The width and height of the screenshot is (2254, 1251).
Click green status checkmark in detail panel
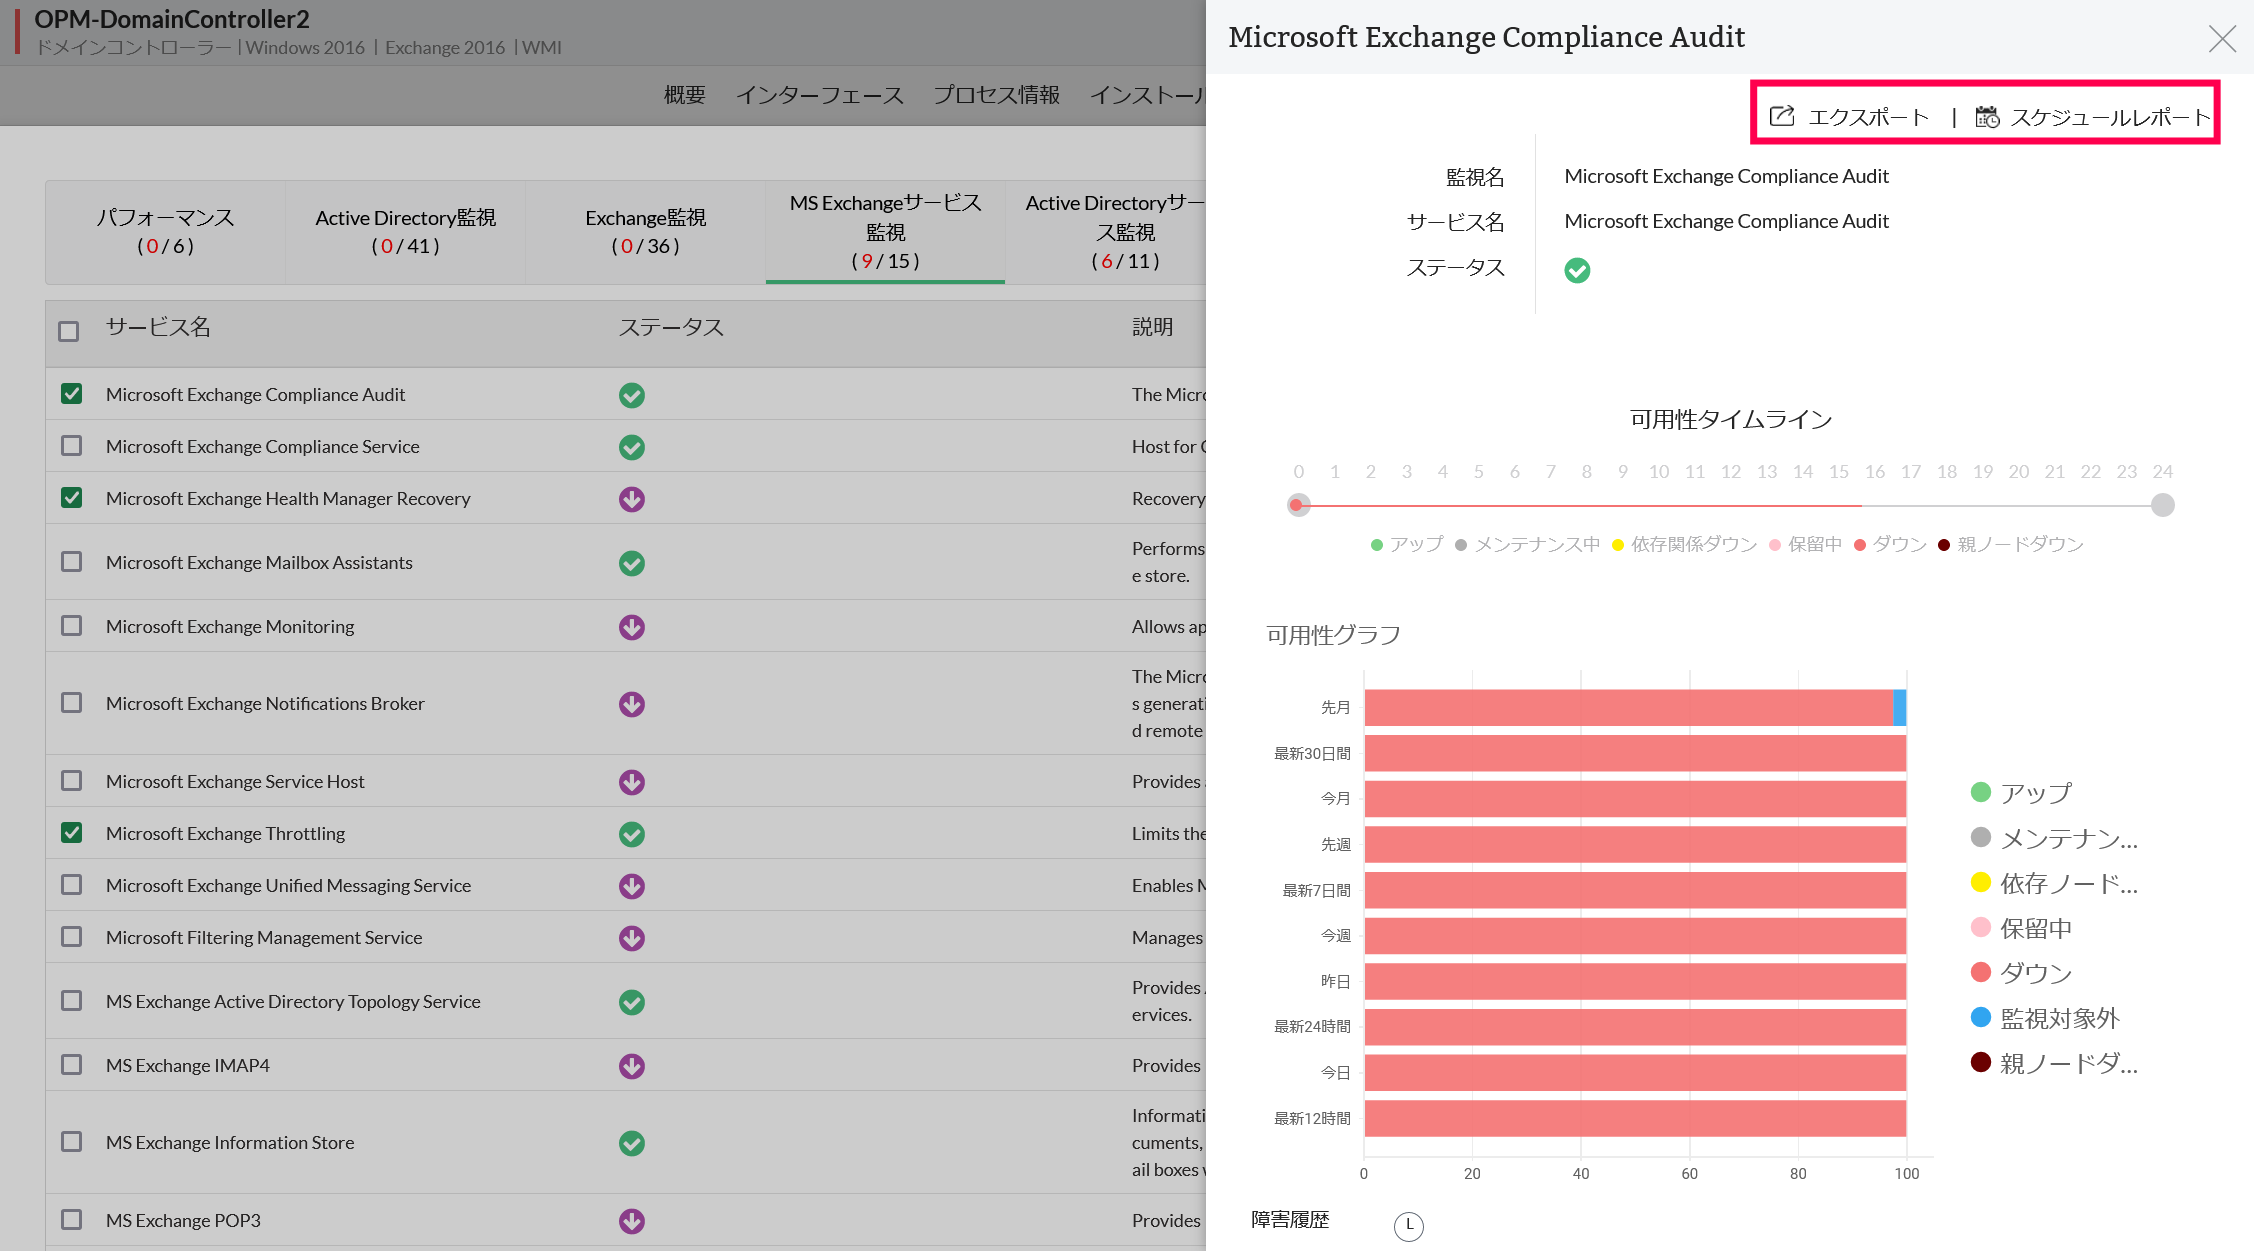point(1577,270)
